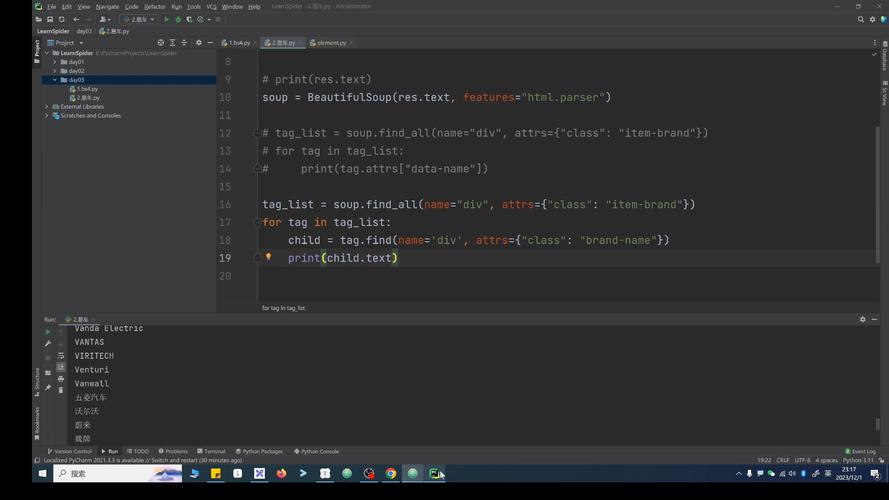Open Run panel settings gear
Viewport: 889px width, 500px height.
[x=862, y=319]
